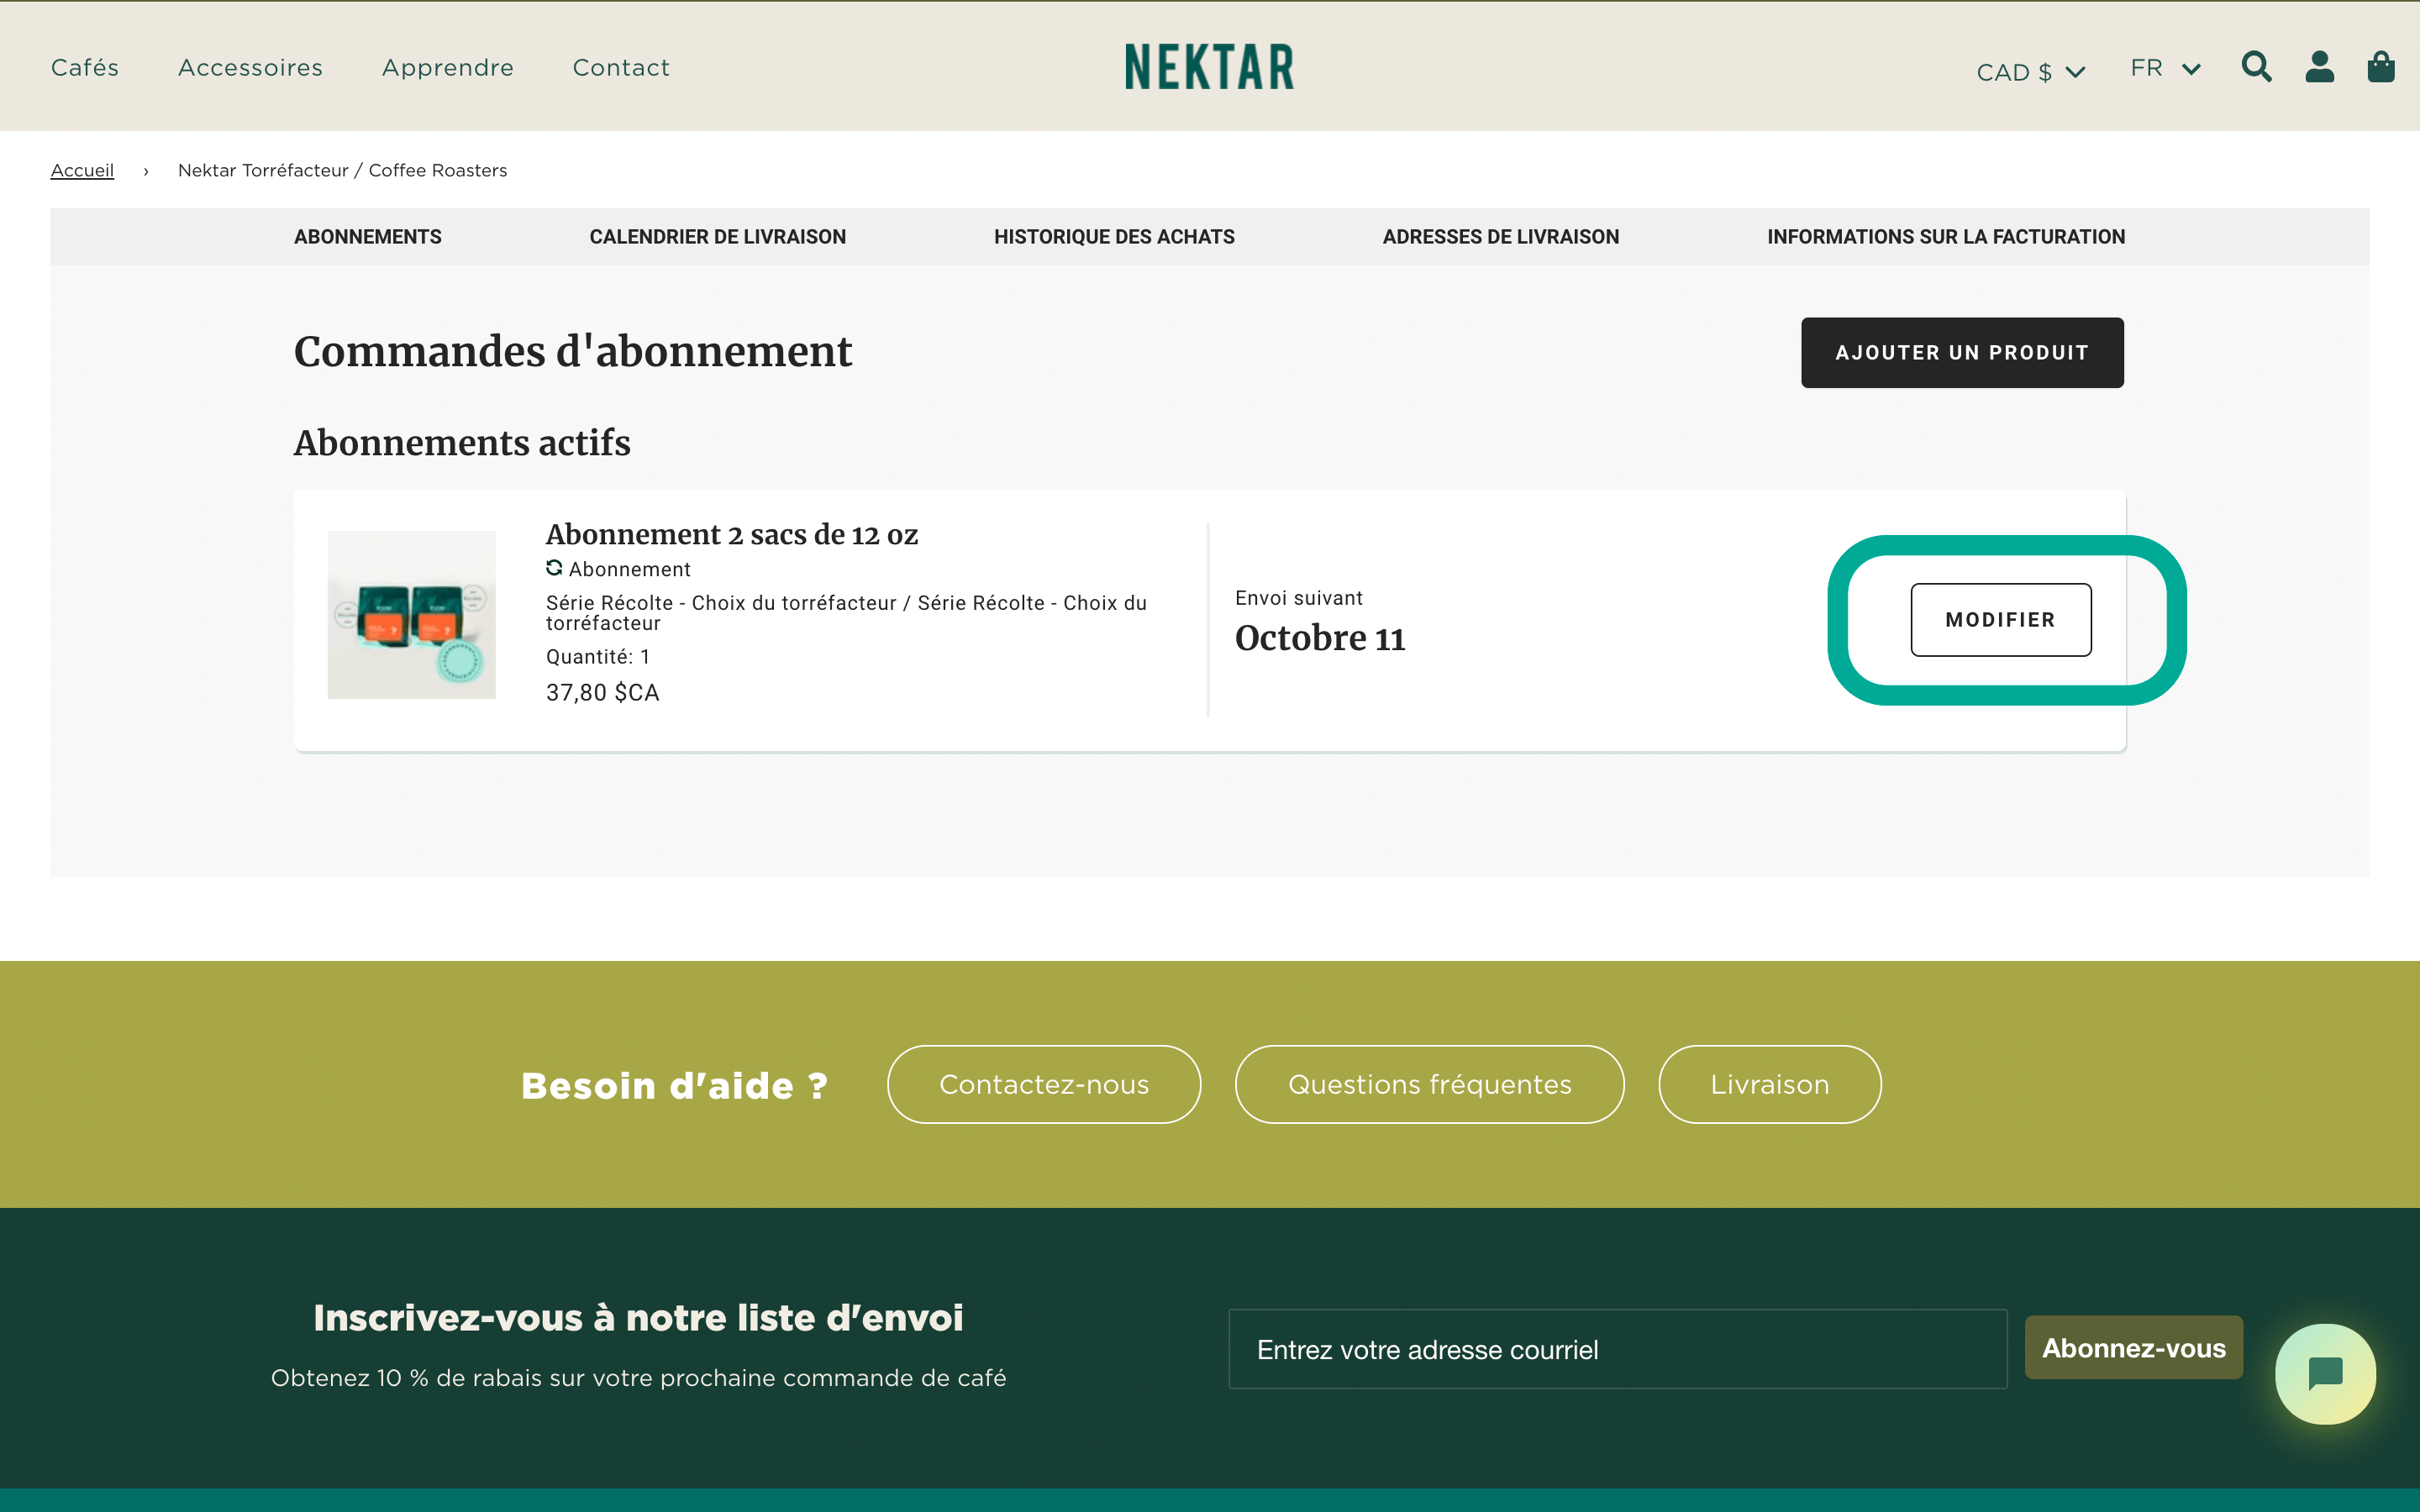This screenshot has width=2420, height=1512.
Task: Click the Envoi suivant label
Action: [1298, 598]
